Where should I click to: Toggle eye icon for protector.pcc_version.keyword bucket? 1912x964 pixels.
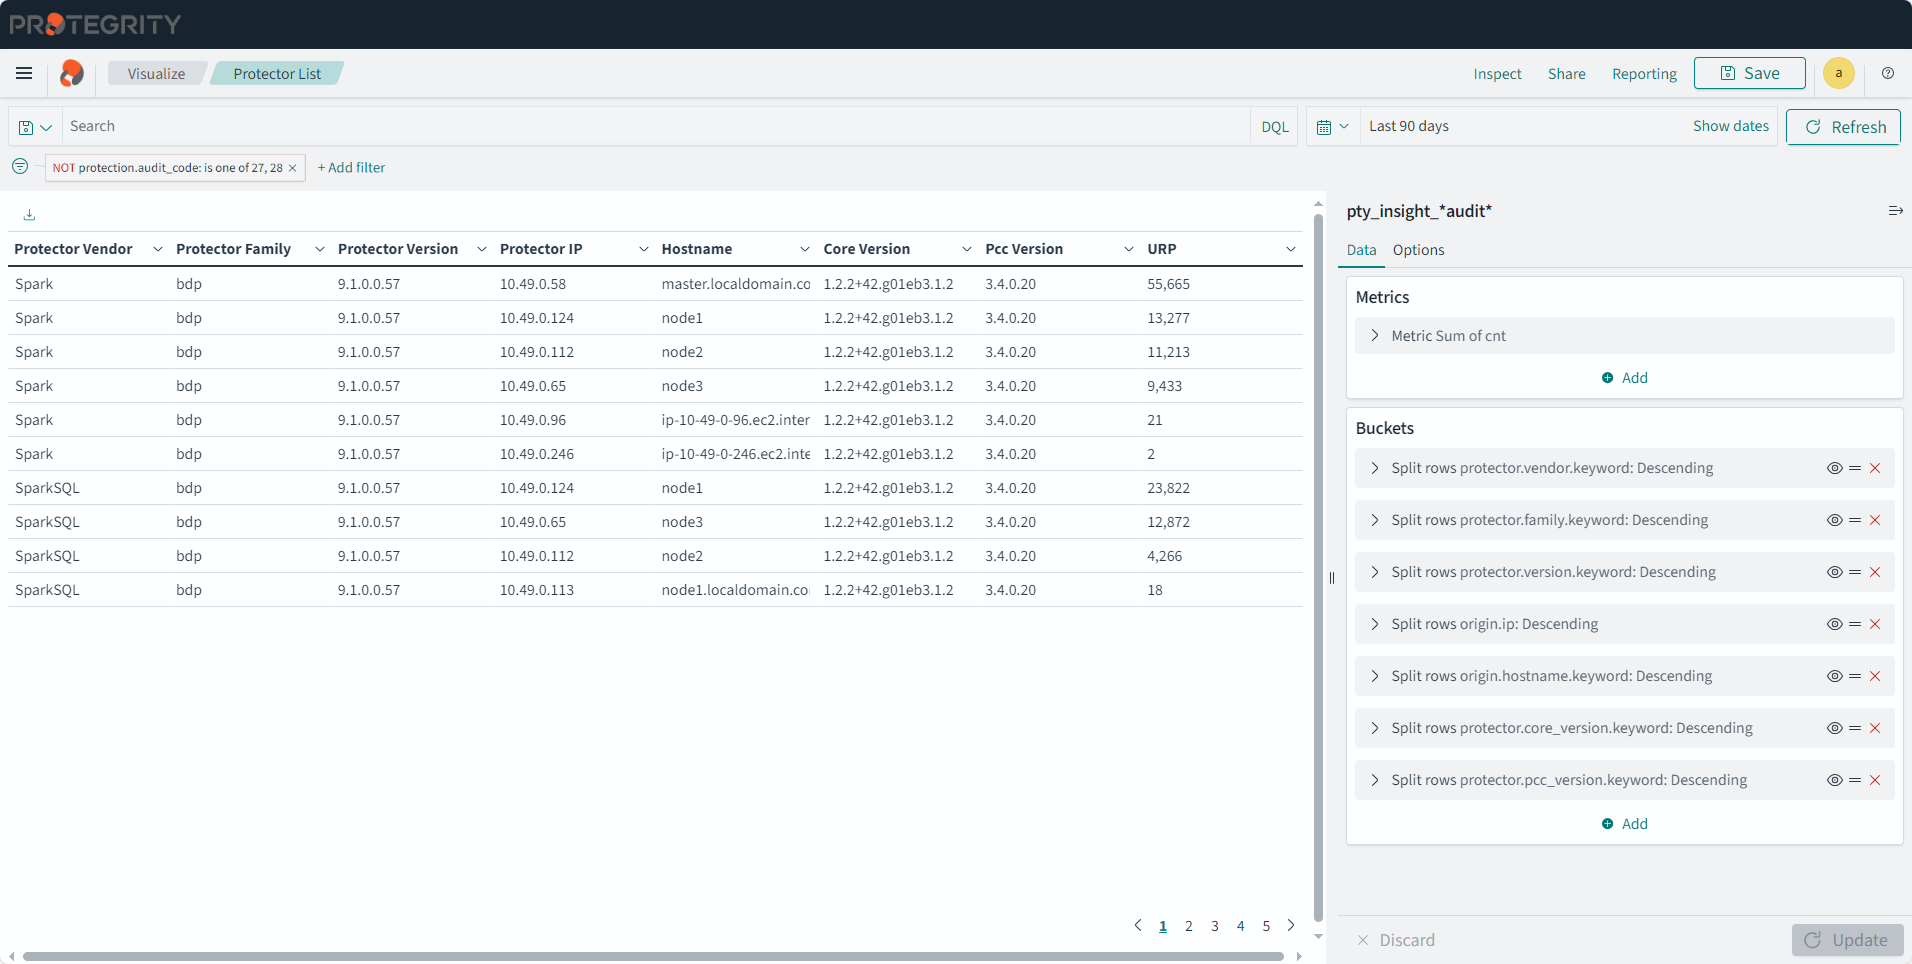coord(1834,780)
